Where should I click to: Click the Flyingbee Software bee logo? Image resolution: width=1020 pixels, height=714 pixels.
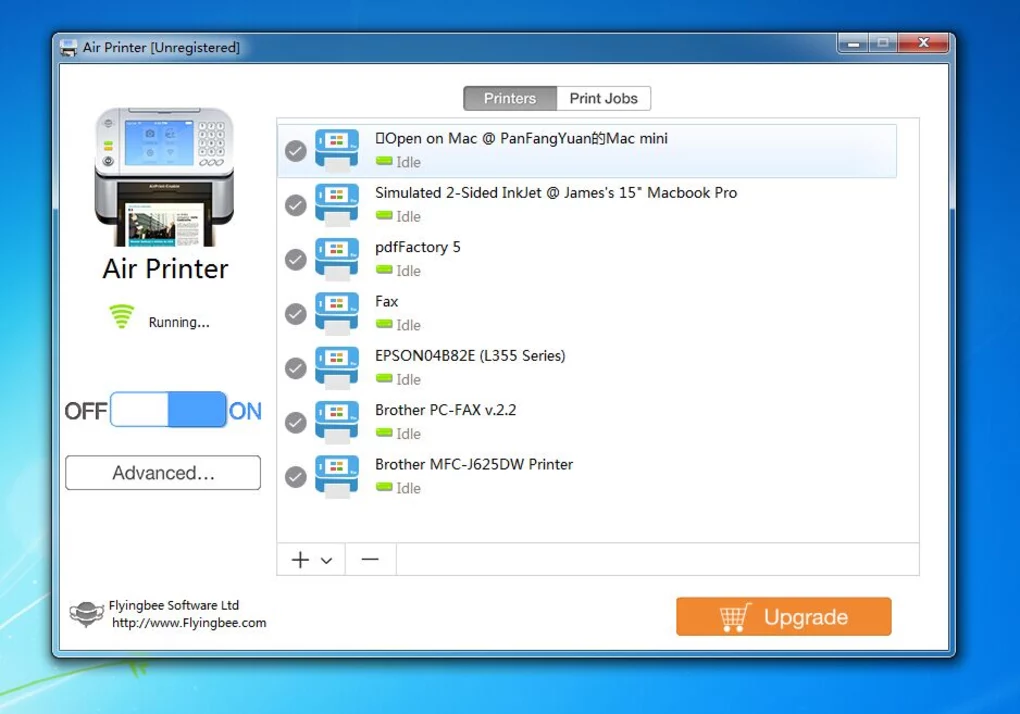coord(86,614)
